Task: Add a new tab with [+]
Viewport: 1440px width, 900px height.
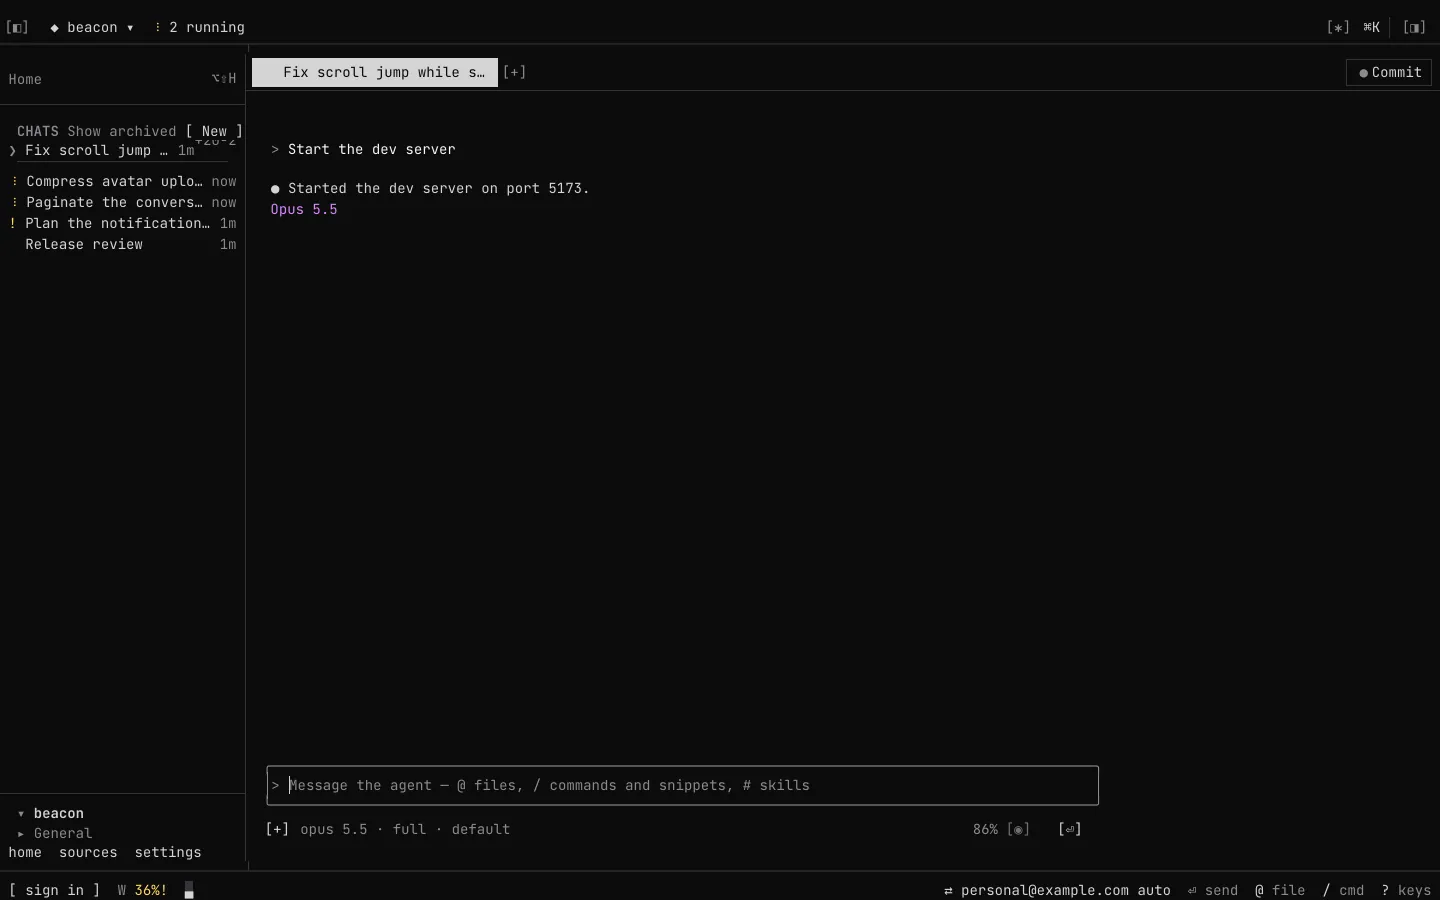Action: [x=514, y=72]
